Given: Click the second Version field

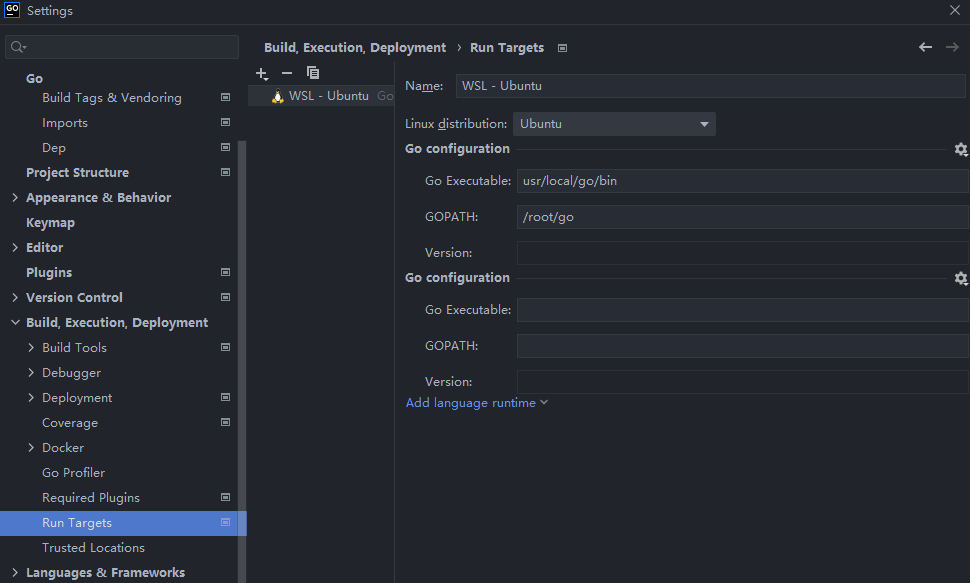Looking at the screenshot, I should point(742,381).
